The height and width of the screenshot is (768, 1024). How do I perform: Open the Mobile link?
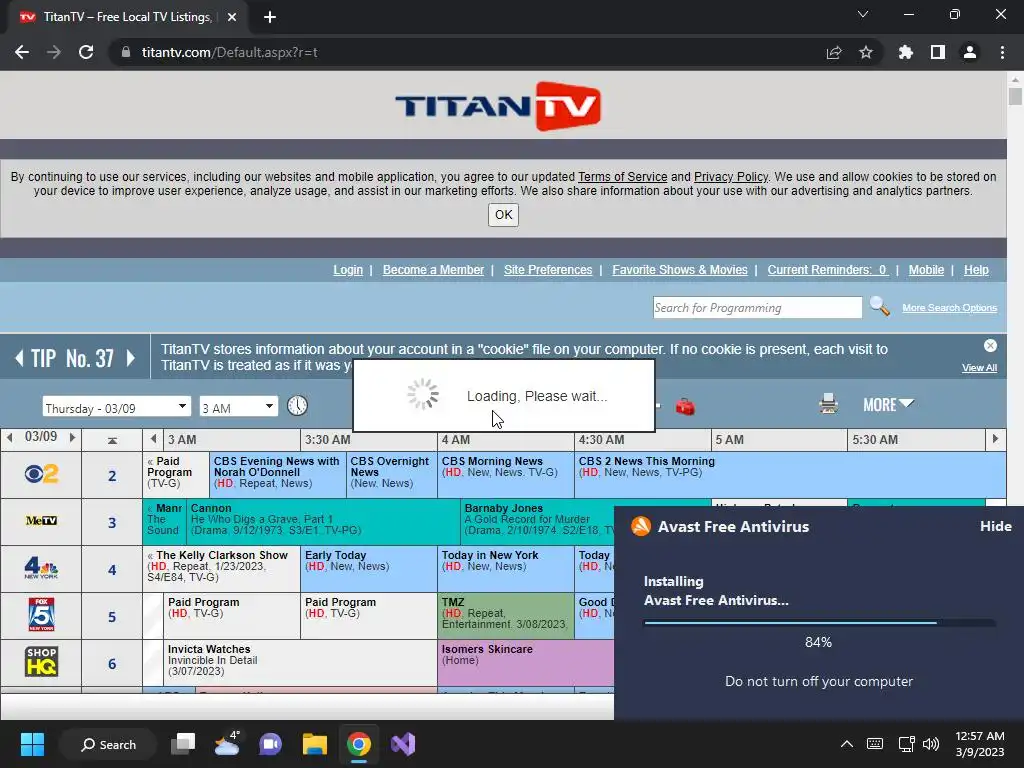(926, 270)
